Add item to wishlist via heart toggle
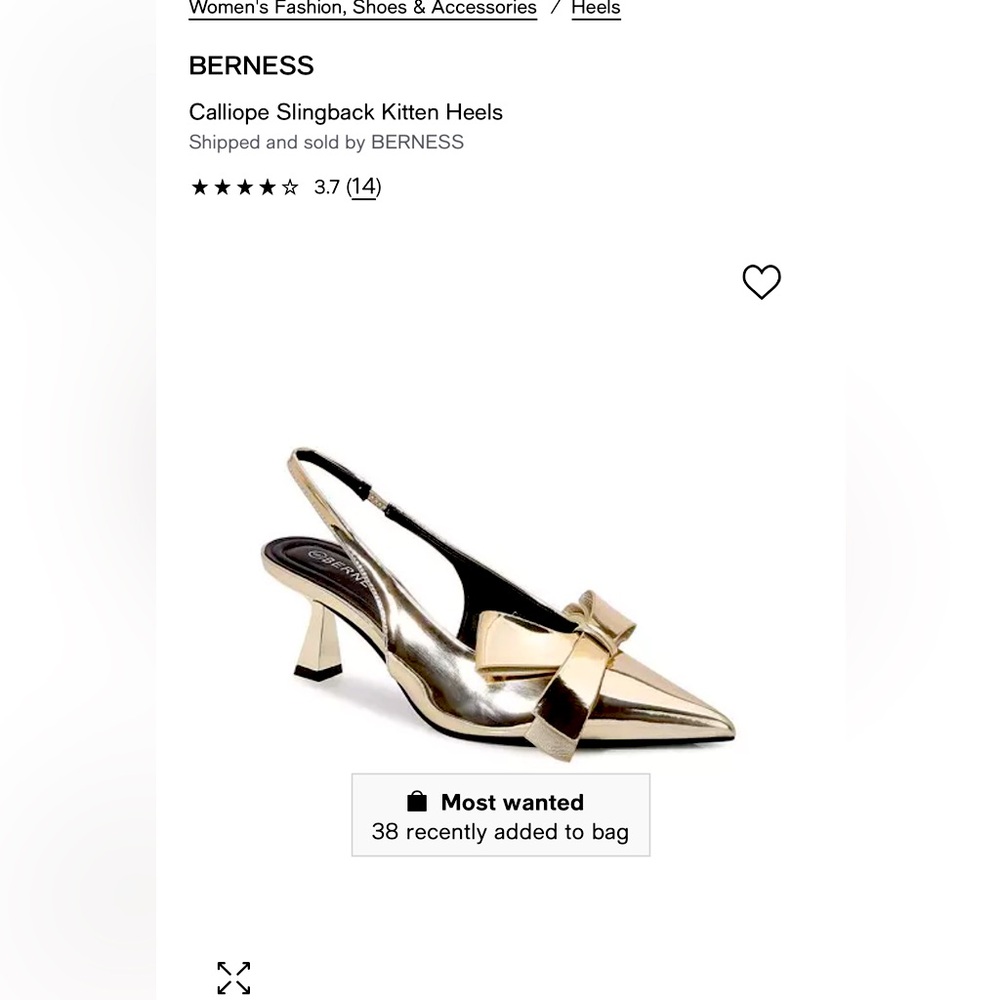1000x1000 pixels. (x=762, y=282)
